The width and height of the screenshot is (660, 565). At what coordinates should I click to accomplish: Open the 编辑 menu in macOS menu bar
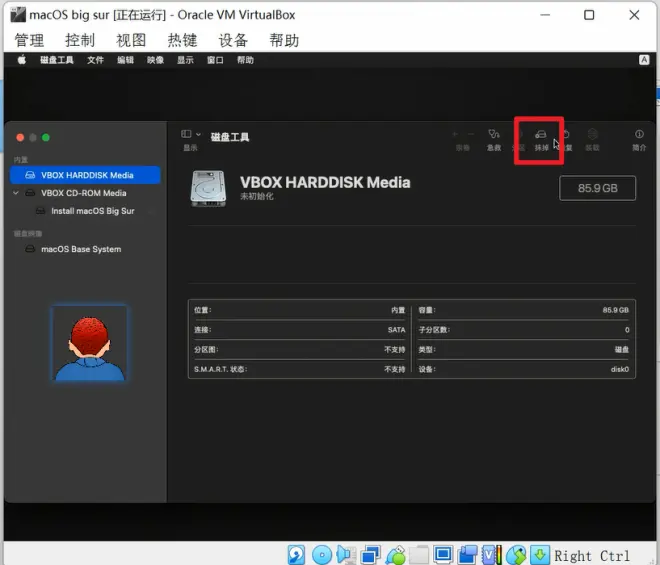[x=125, y=60]
